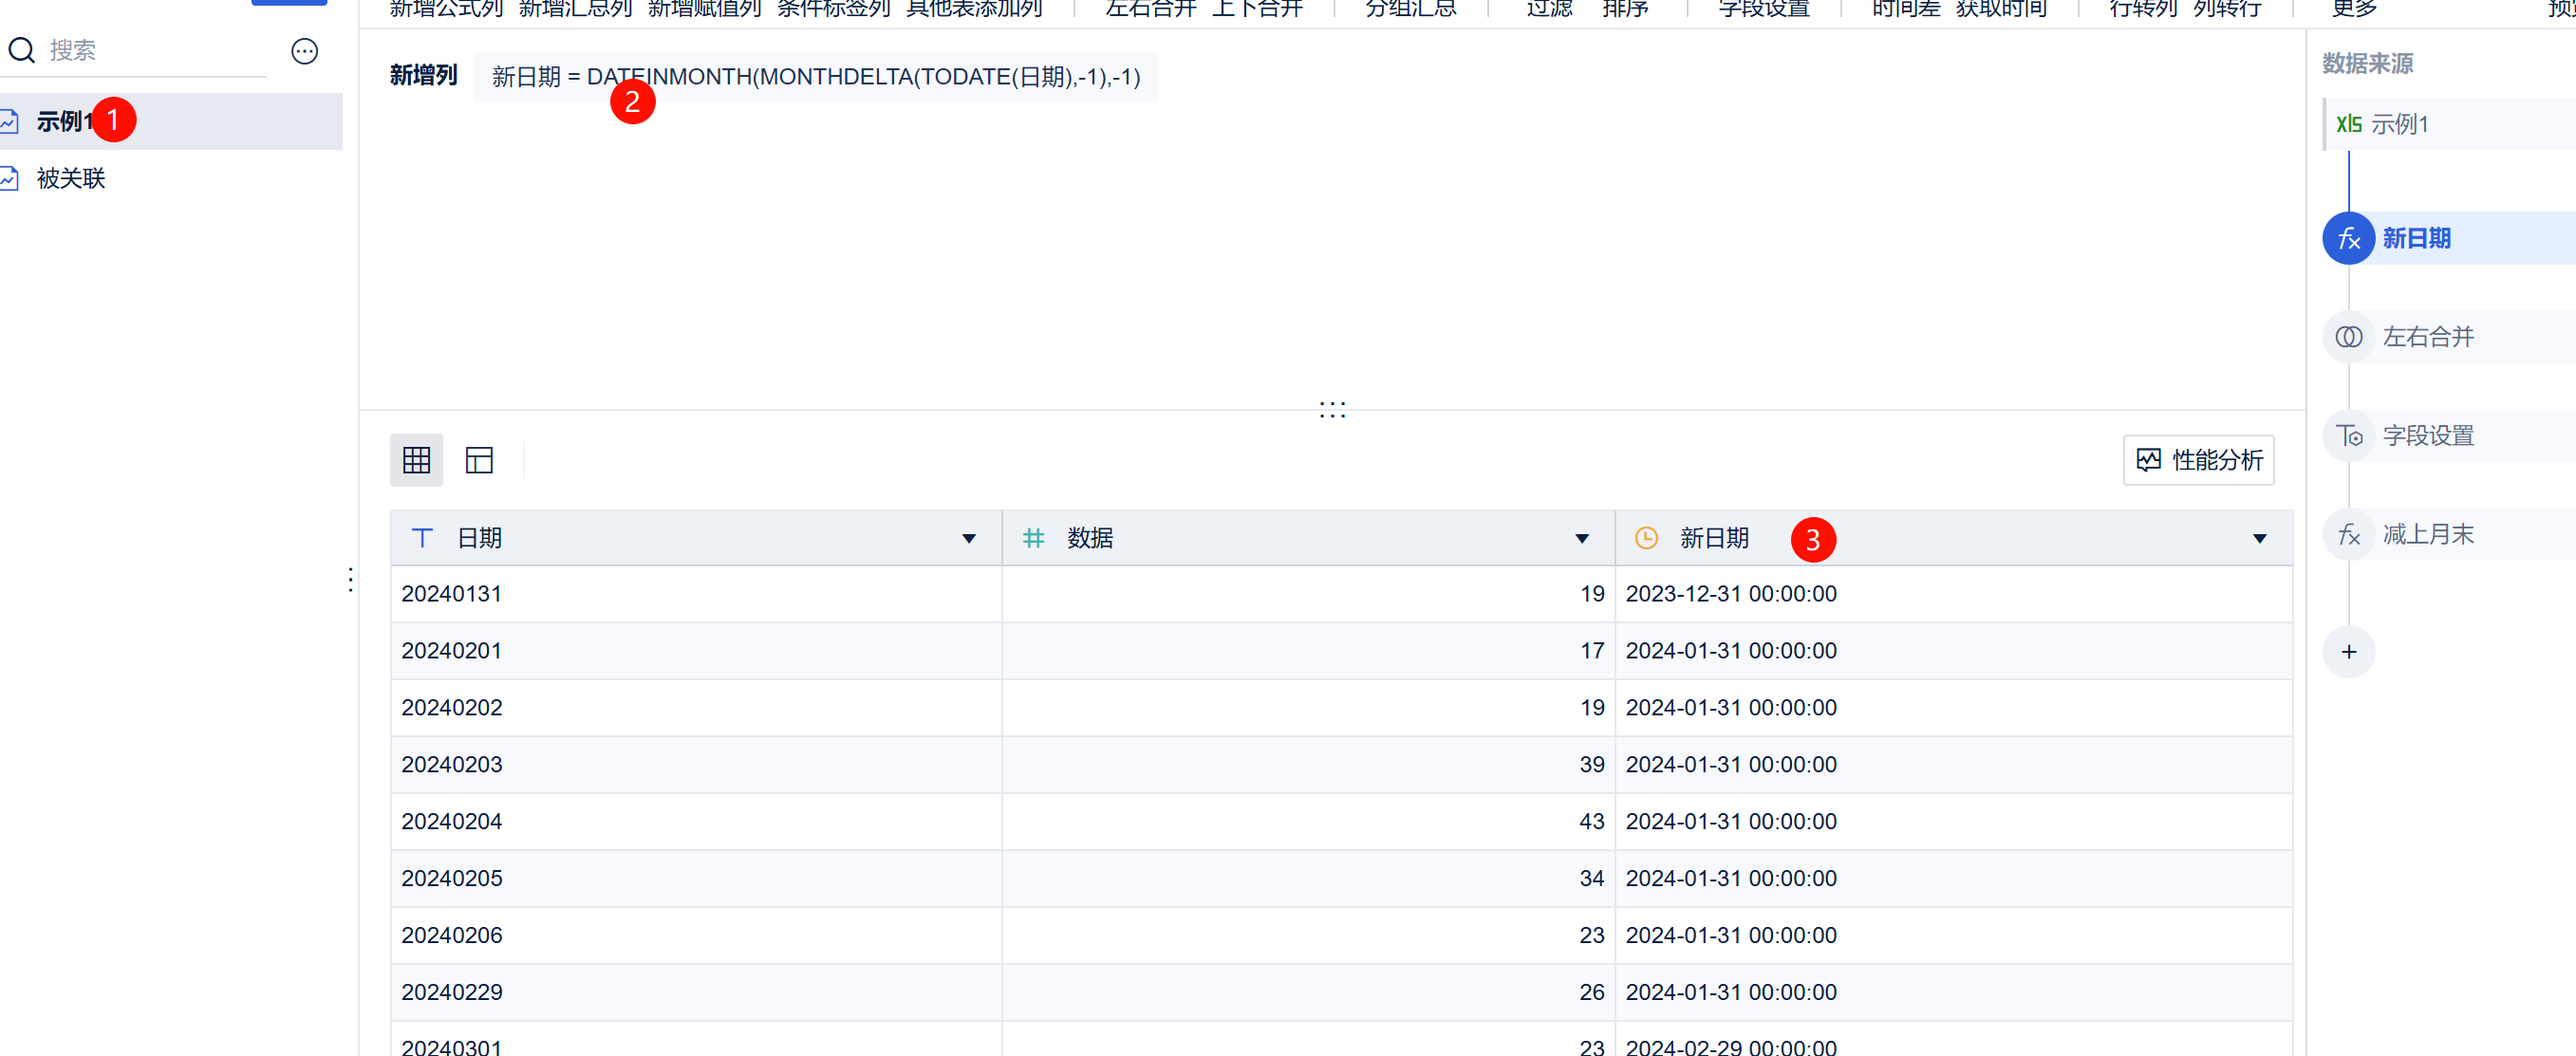Choose 其他表添加列 in the top toolbar

pyautogui.click(x=974, y=9)
